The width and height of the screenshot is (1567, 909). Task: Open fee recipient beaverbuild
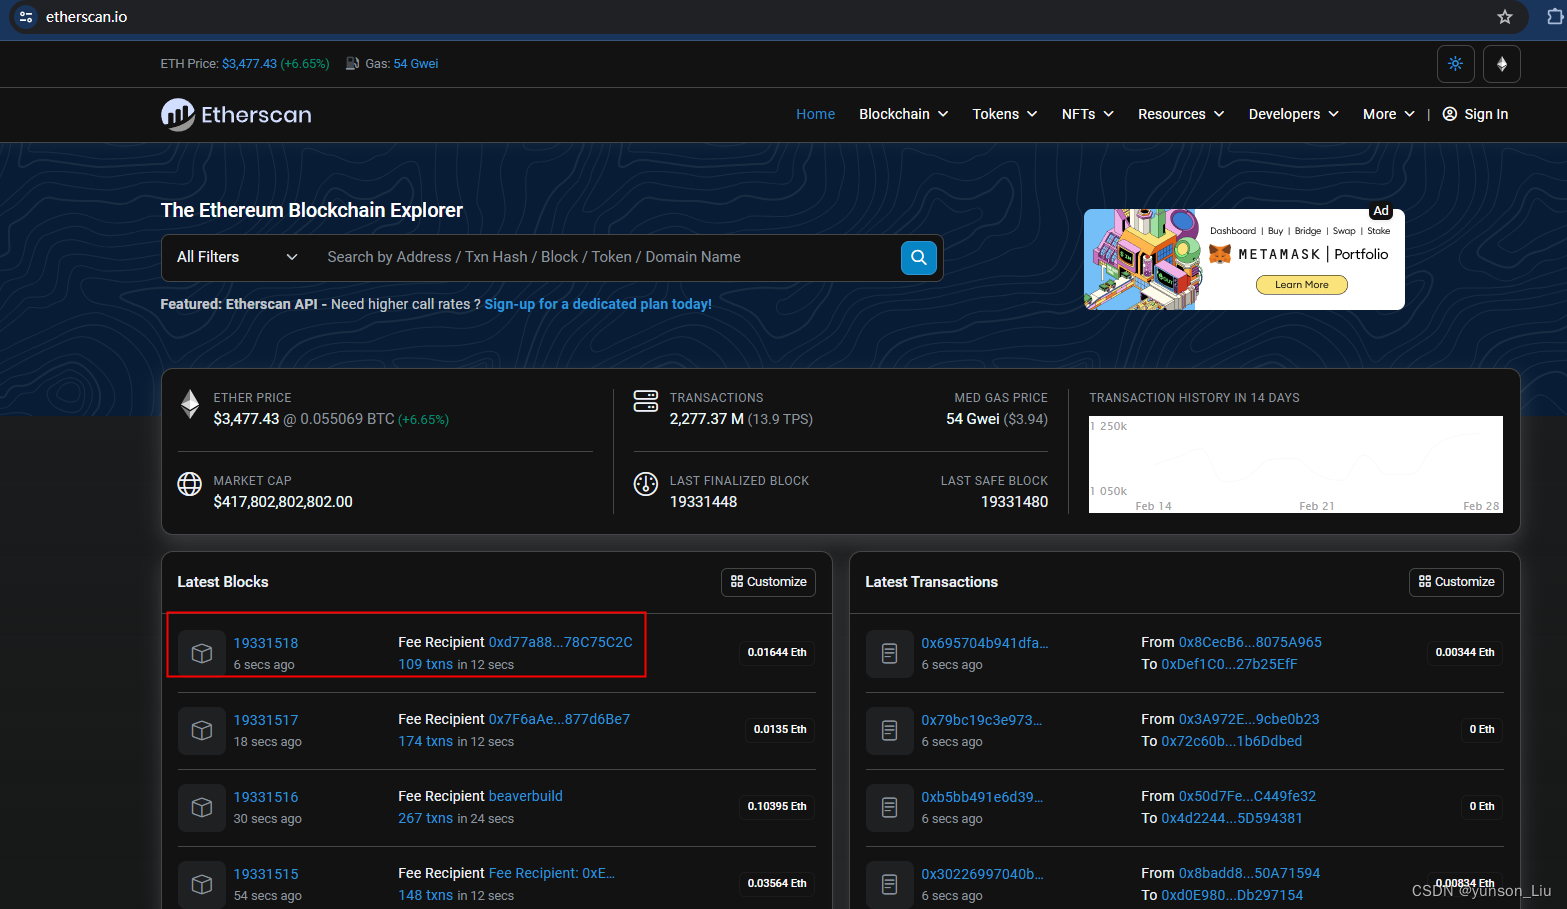click(x=525, y=796)
